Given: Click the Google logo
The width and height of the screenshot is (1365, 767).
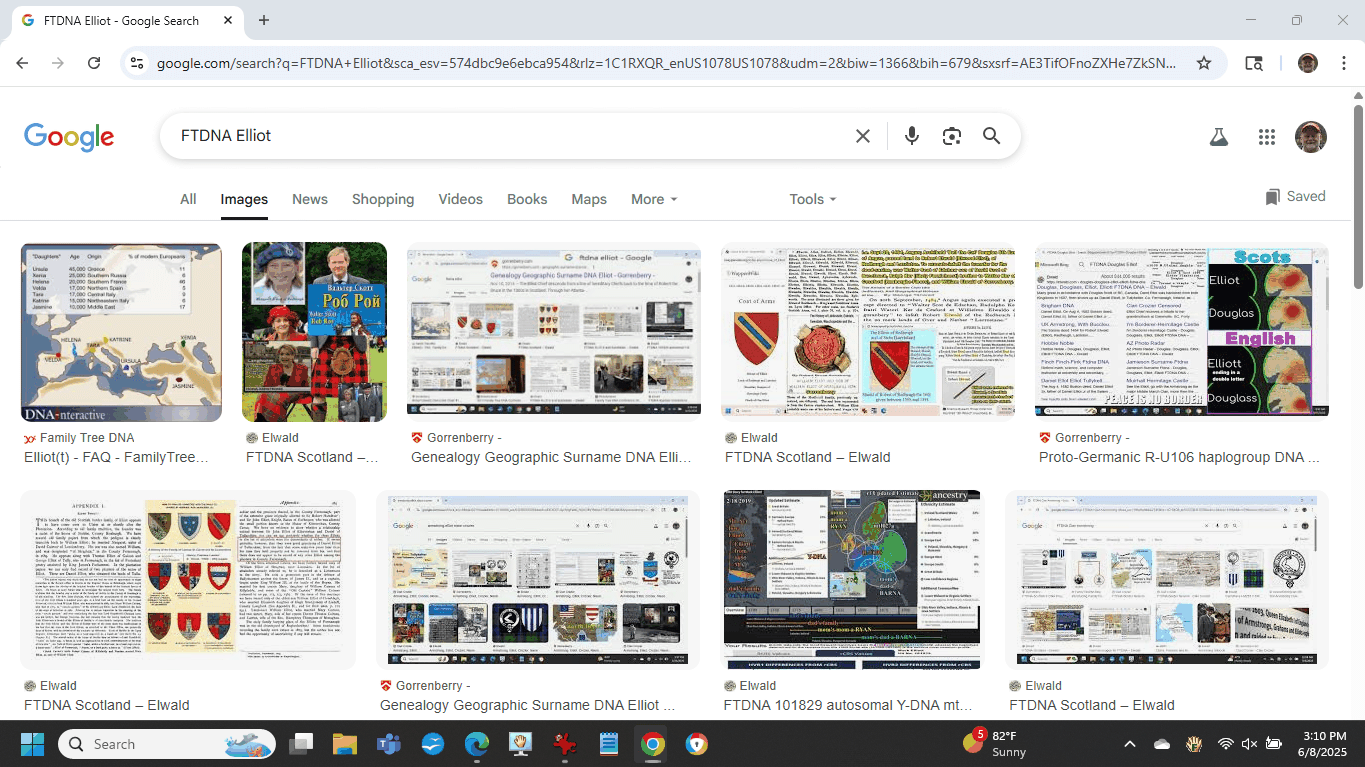Looking at the screenshot, I should [x=69, y=137].
